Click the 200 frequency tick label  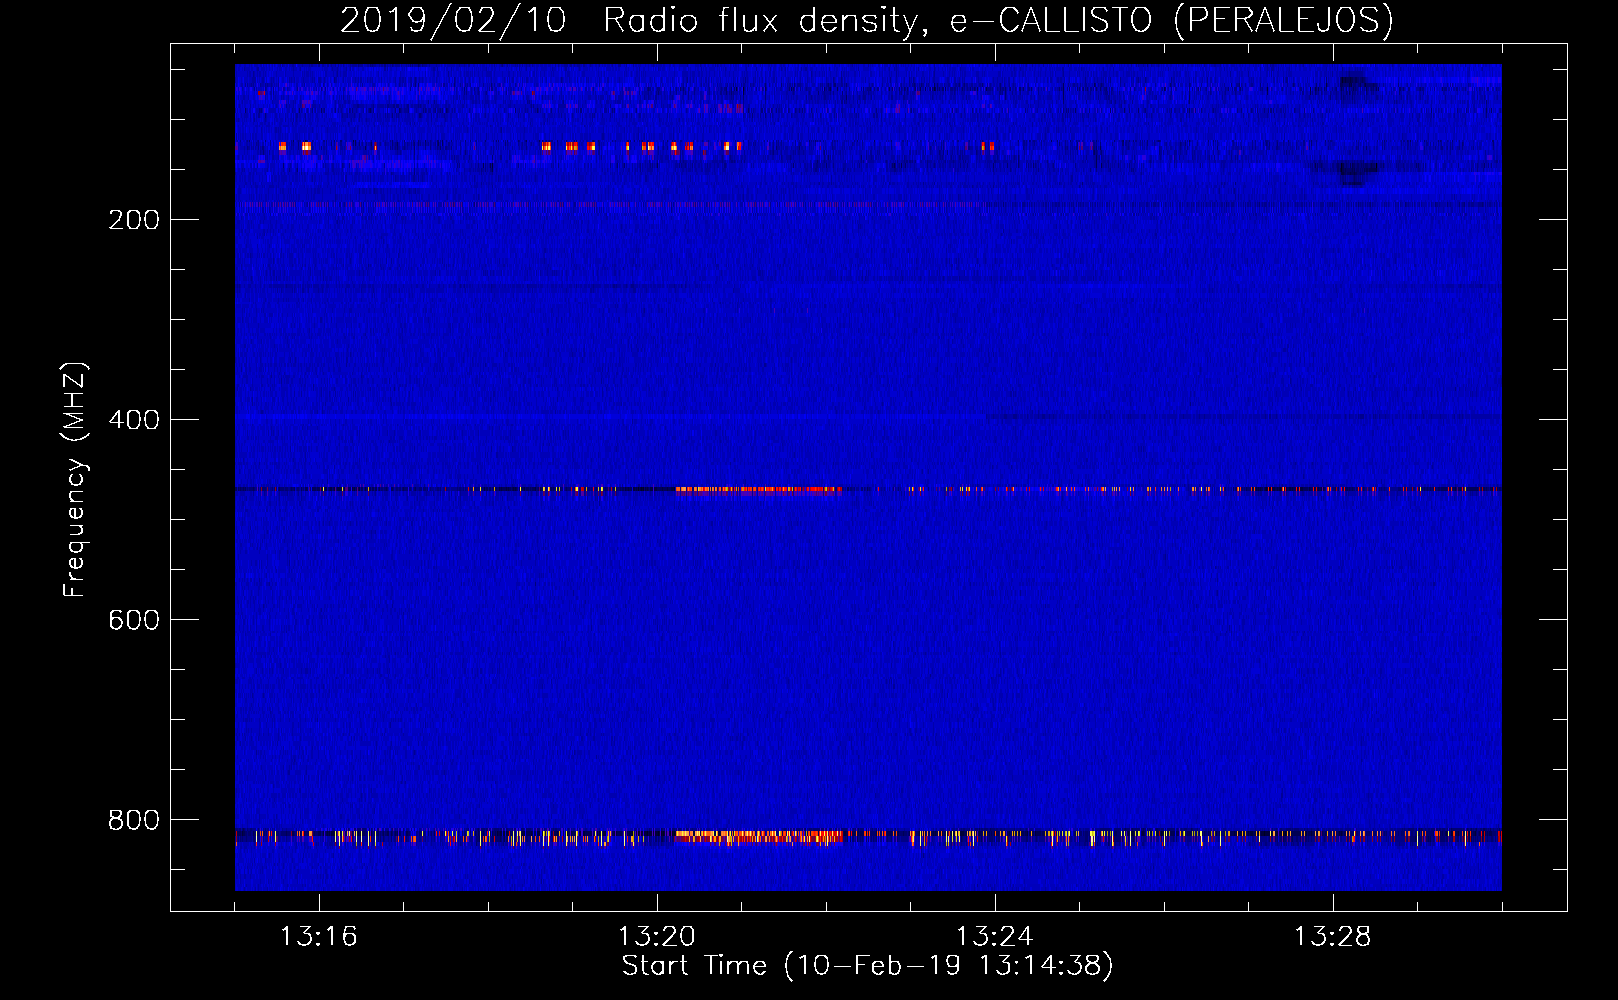click(x=134, y=220)
